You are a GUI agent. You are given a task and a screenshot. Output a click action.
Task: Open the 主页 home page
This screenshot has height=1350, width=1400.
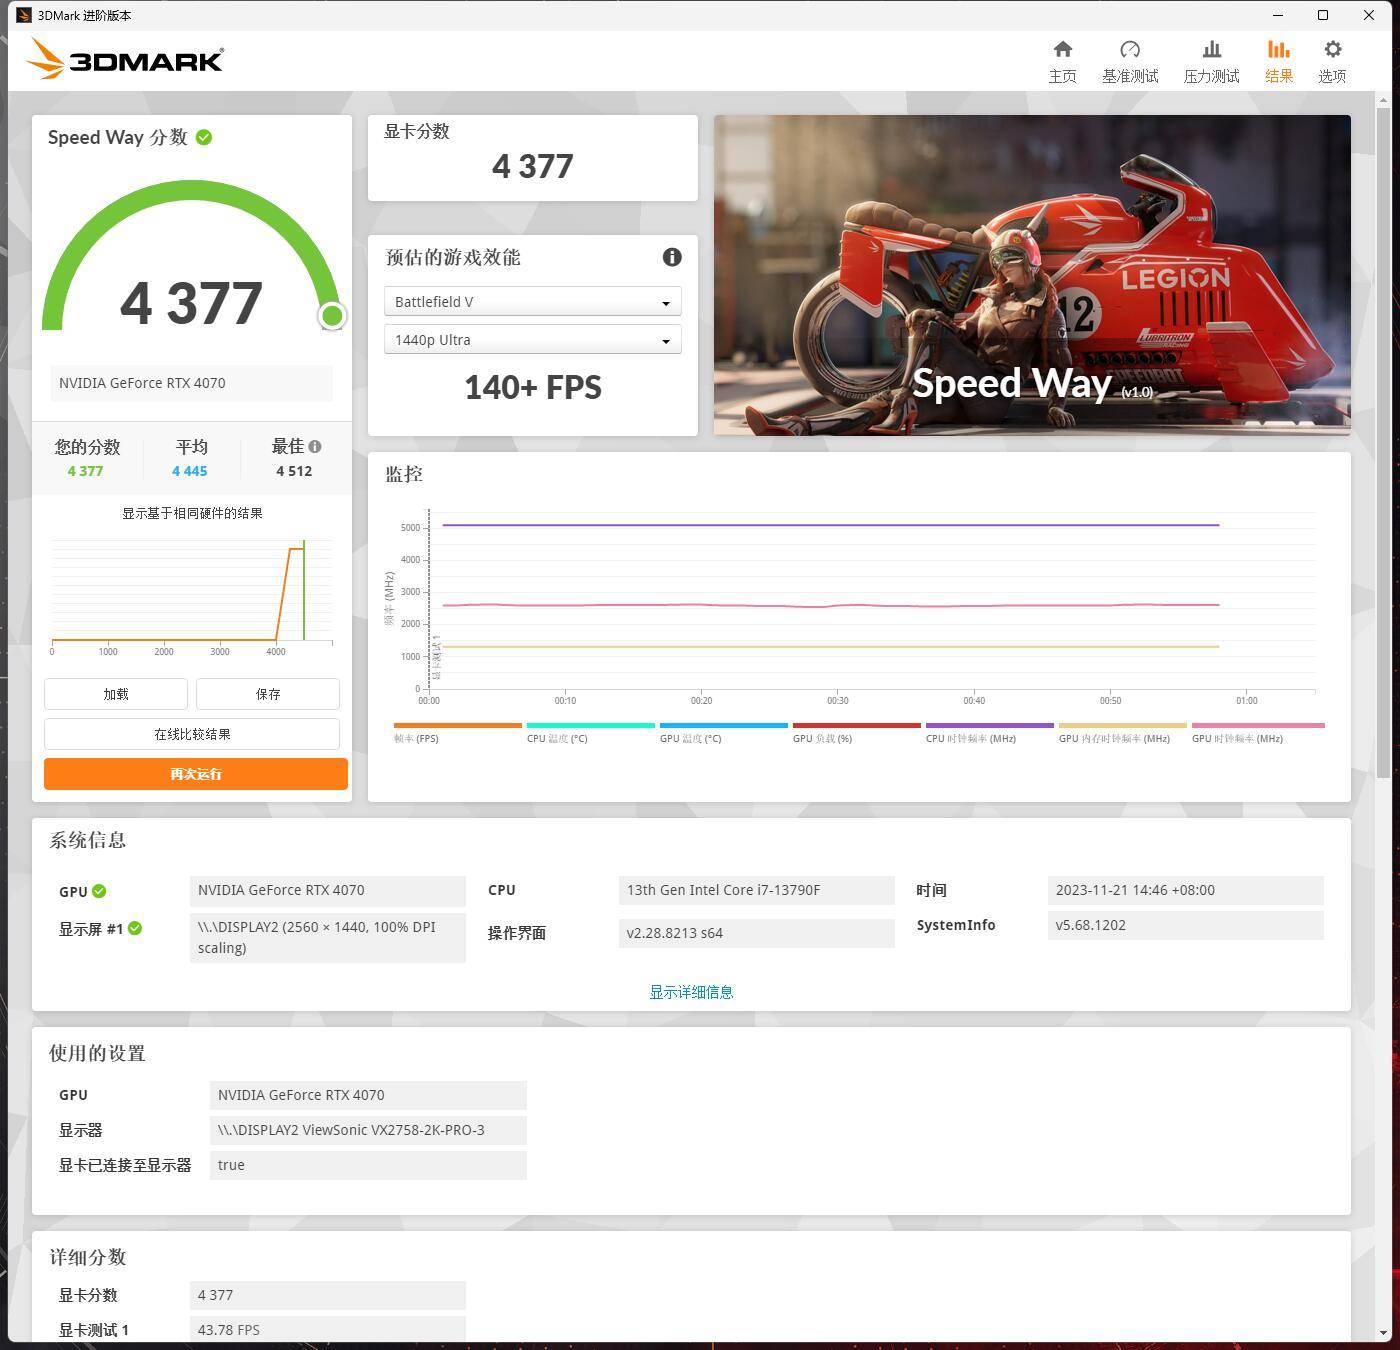tap(1062, 60)
